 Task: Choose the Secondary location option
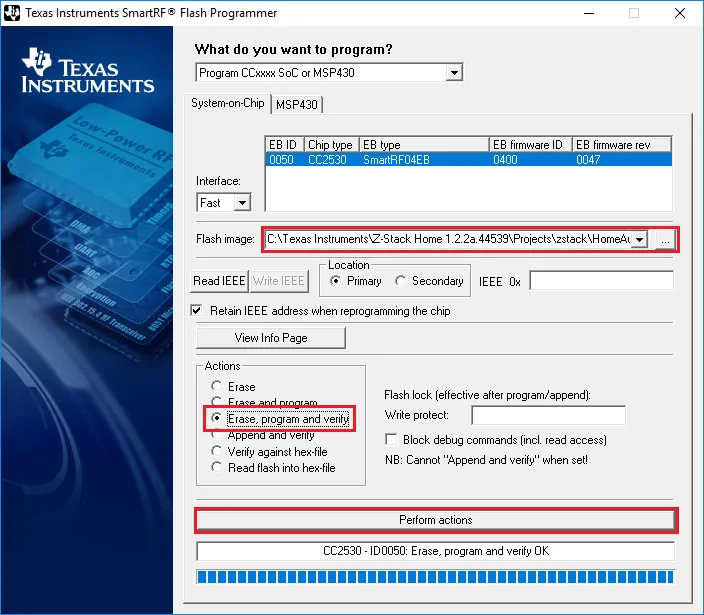coord(401,281)
